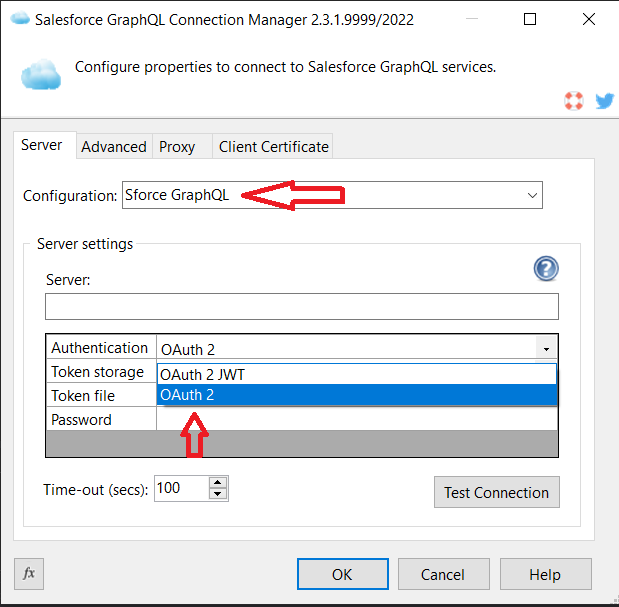This screenshot has height=607, width=619.
Task: Select the Client Certificate tab
Action: coord(273,146)
